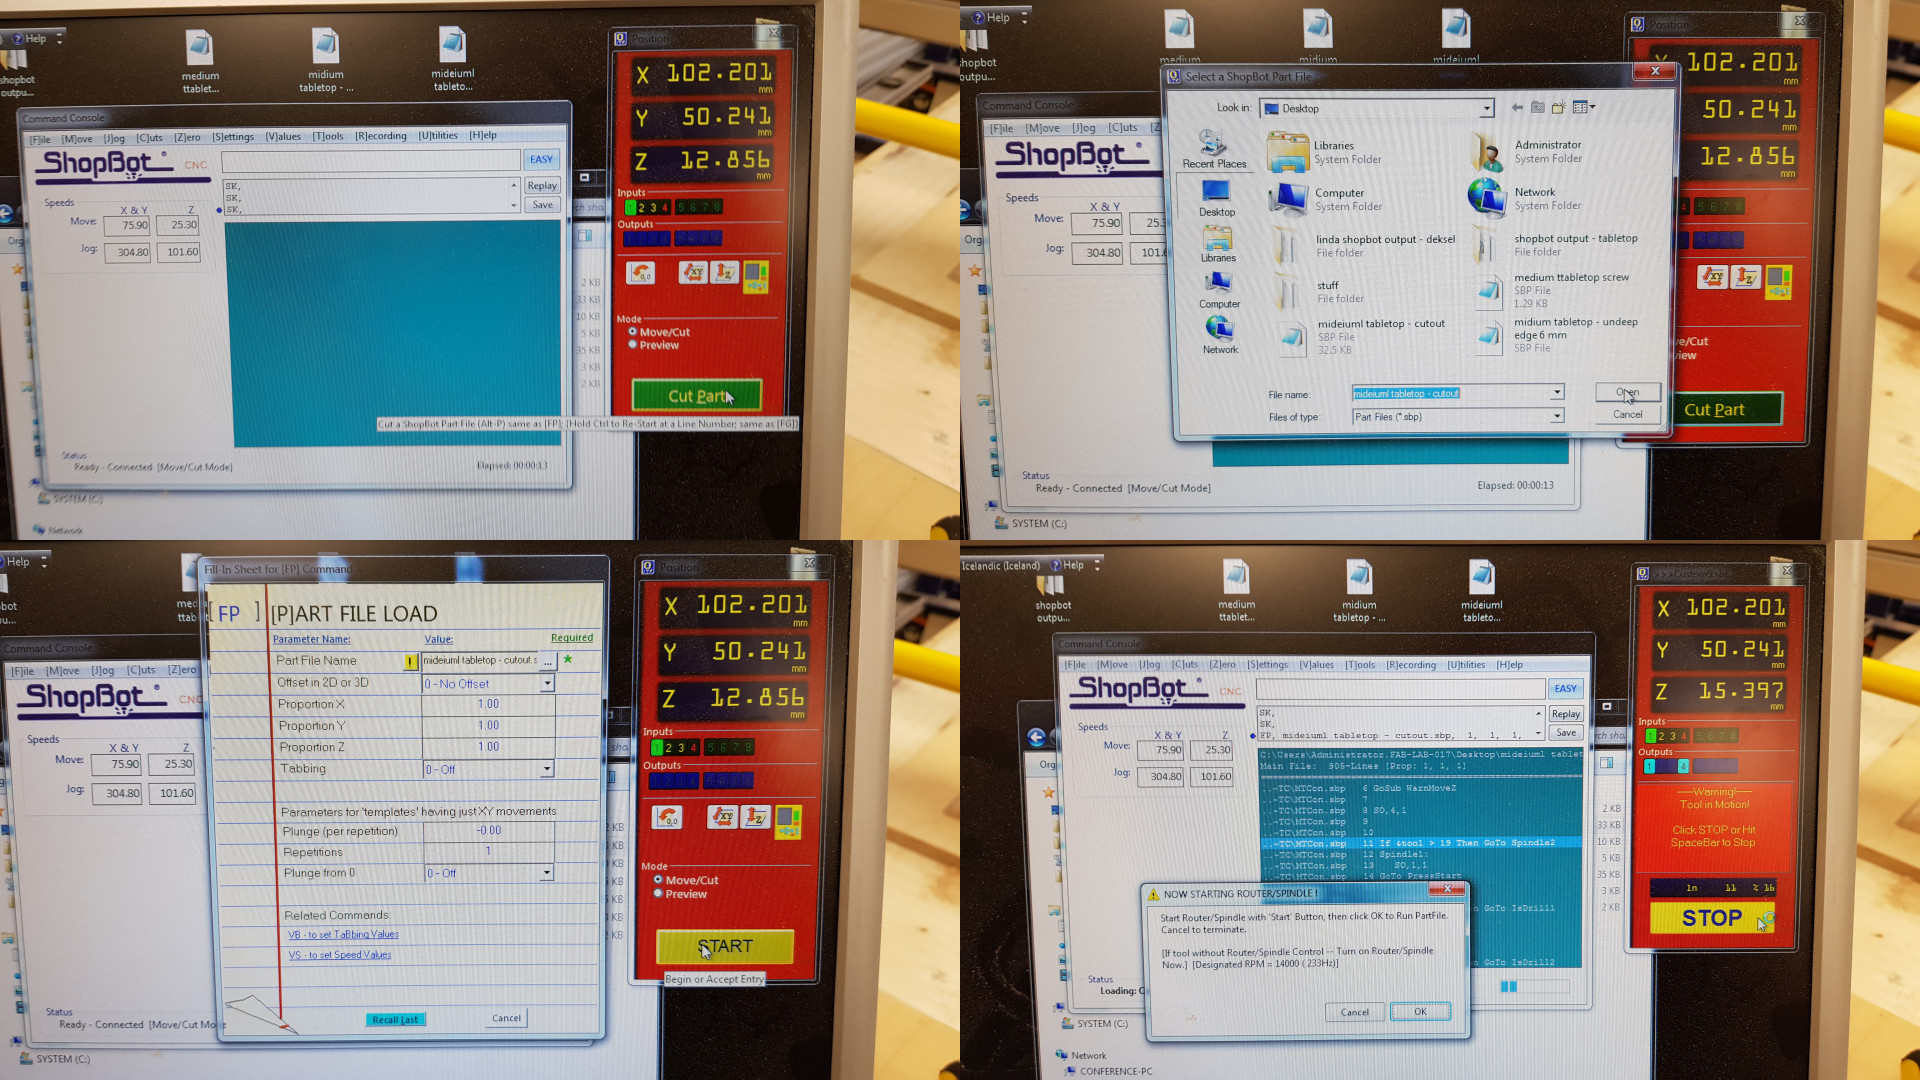This screenshot has width=1920, height=1080.
Task: Open the yellow keypad icon above the START button
Action: pos(788,820)
